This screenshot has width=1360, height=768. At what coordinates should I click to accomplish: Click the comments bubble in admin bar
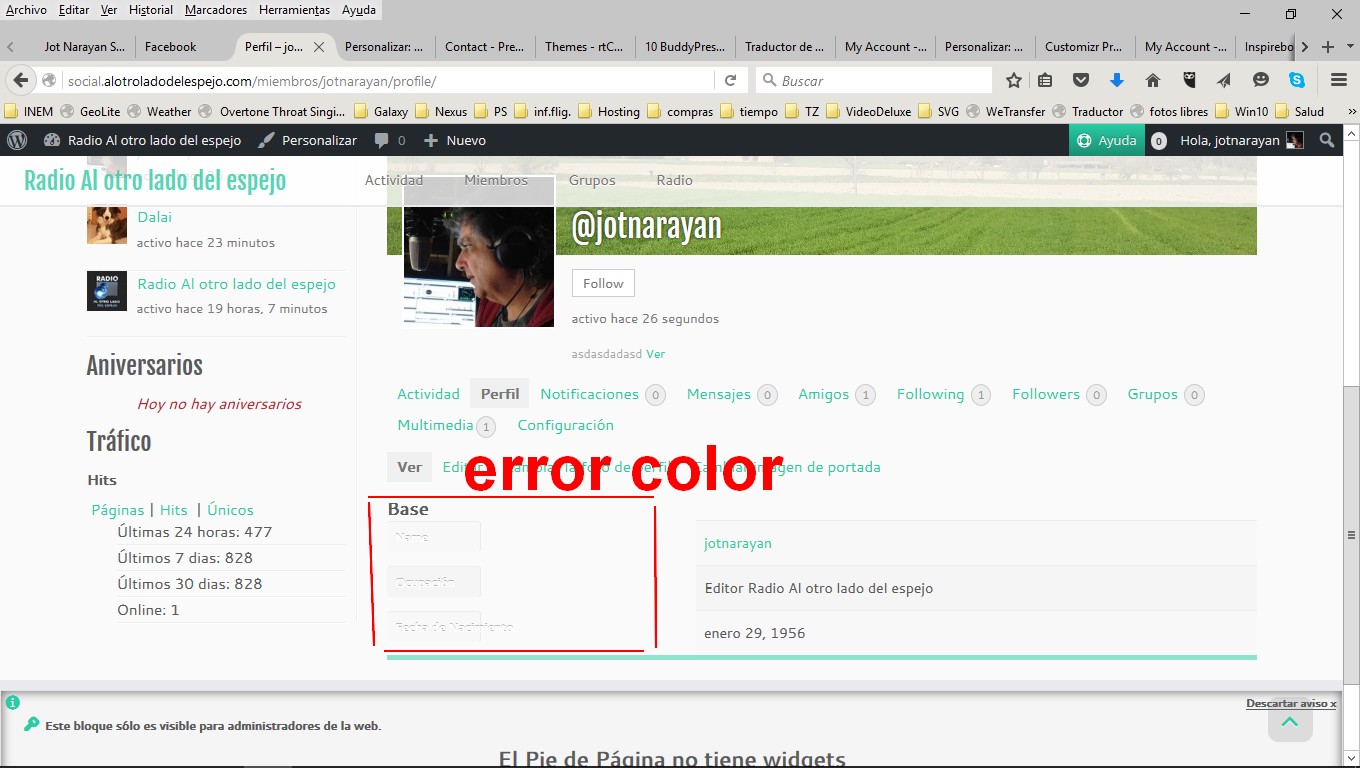[389, 141]
